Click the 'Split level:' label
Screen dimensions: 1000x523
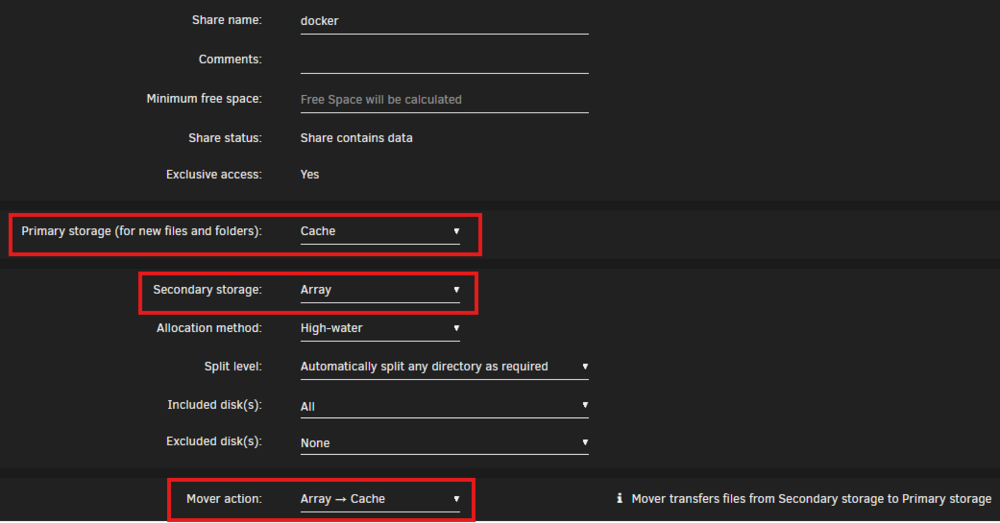click(x=233, y=367)
